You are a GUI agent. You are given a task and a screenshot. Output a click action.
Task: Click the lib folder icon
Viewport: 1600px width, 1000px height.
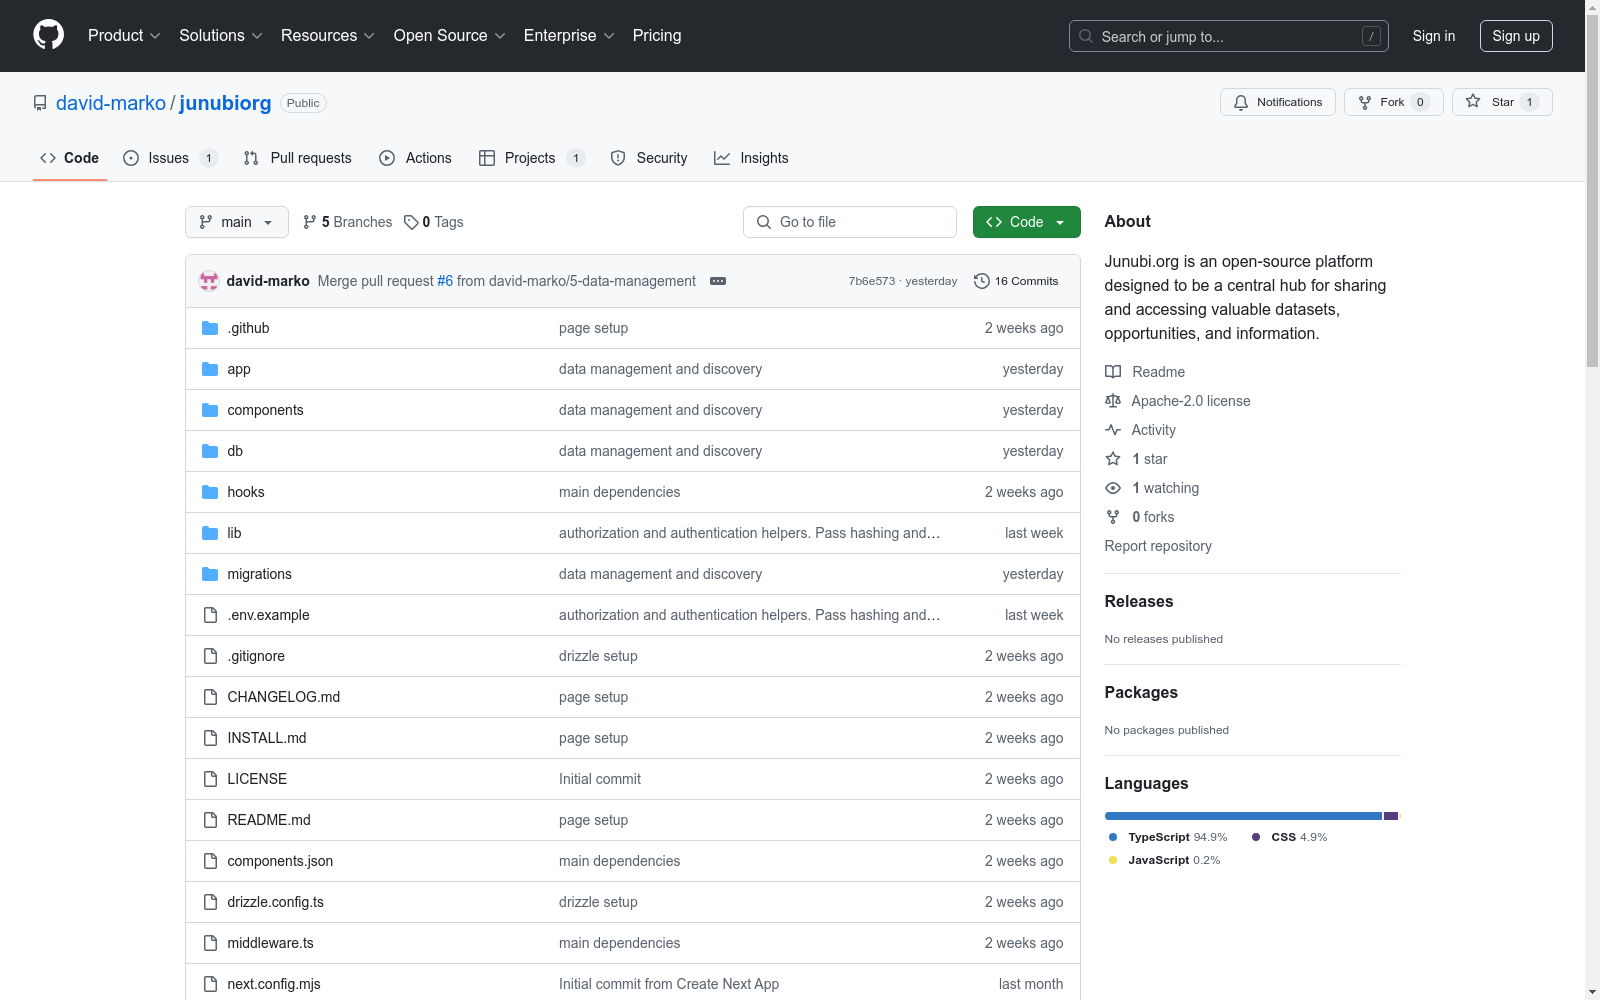[210, 533]
